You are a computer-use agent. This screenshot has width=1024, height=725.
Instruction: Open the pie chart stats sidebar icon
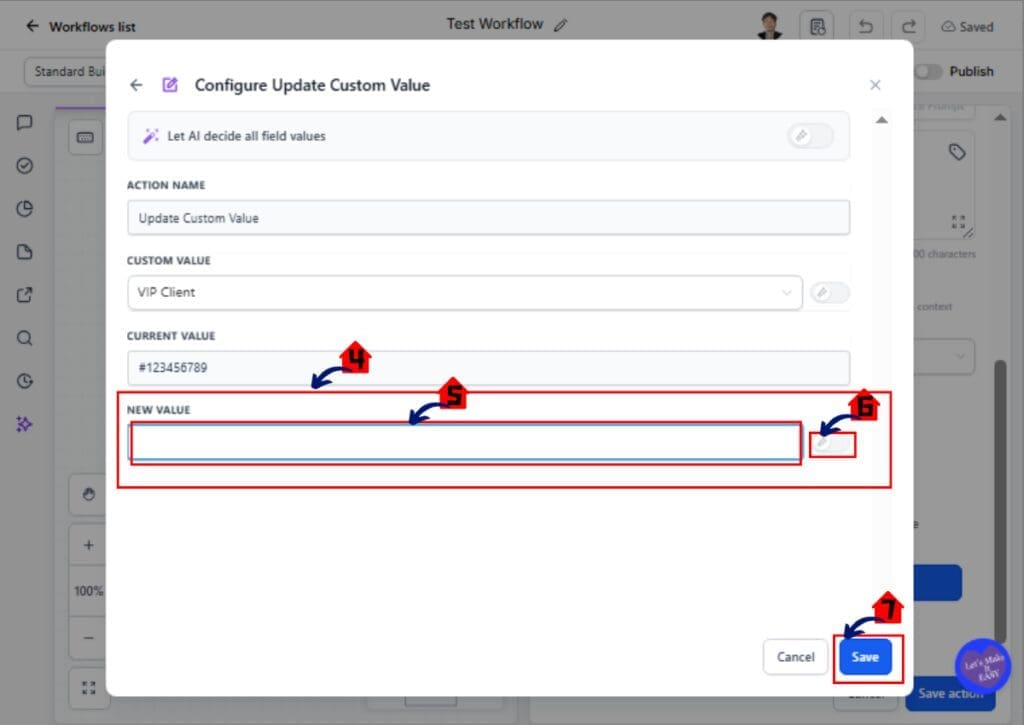(24, 208)
